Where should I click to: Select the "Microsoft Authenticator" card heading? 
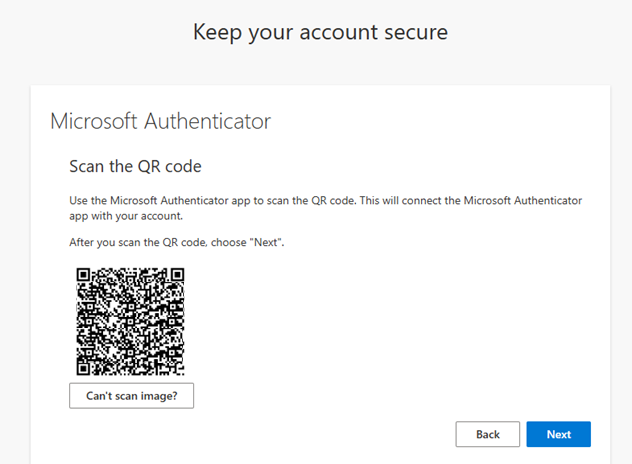[x=160, y=122]
